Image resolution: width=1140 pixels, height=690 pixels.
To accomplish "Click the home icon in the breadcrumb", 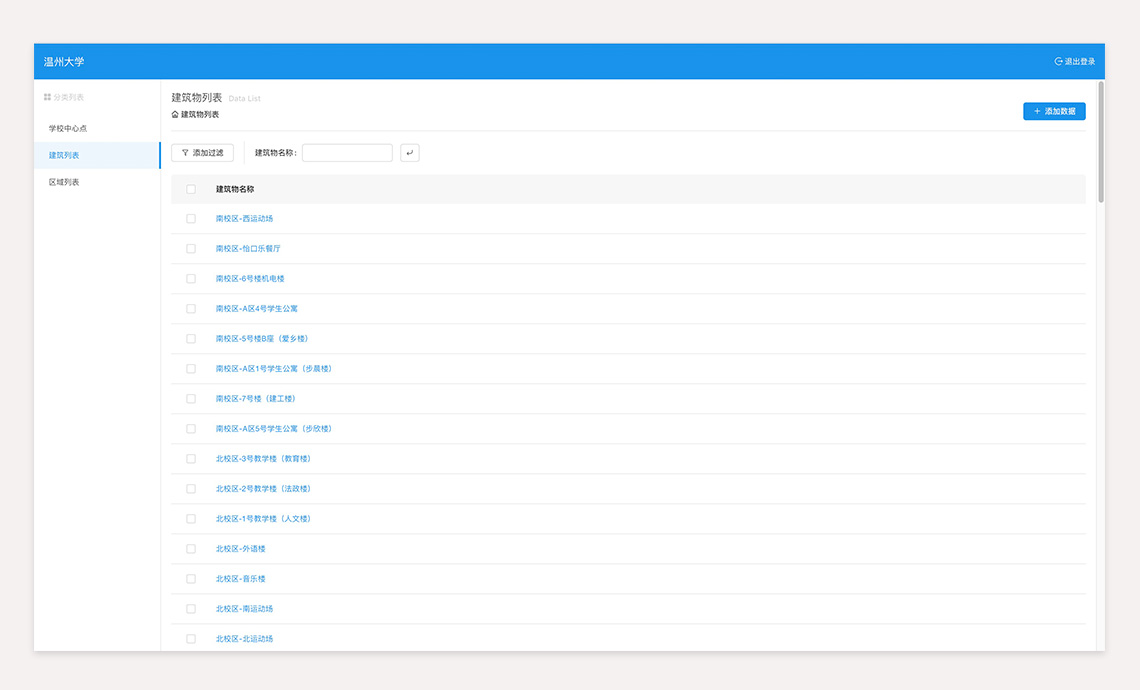I will tap(175, 115).
